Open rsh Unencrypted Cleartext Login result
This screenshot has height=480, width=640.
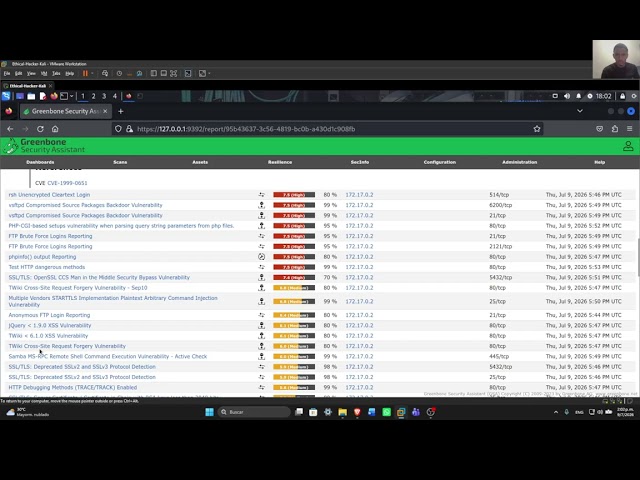(49, 195)
